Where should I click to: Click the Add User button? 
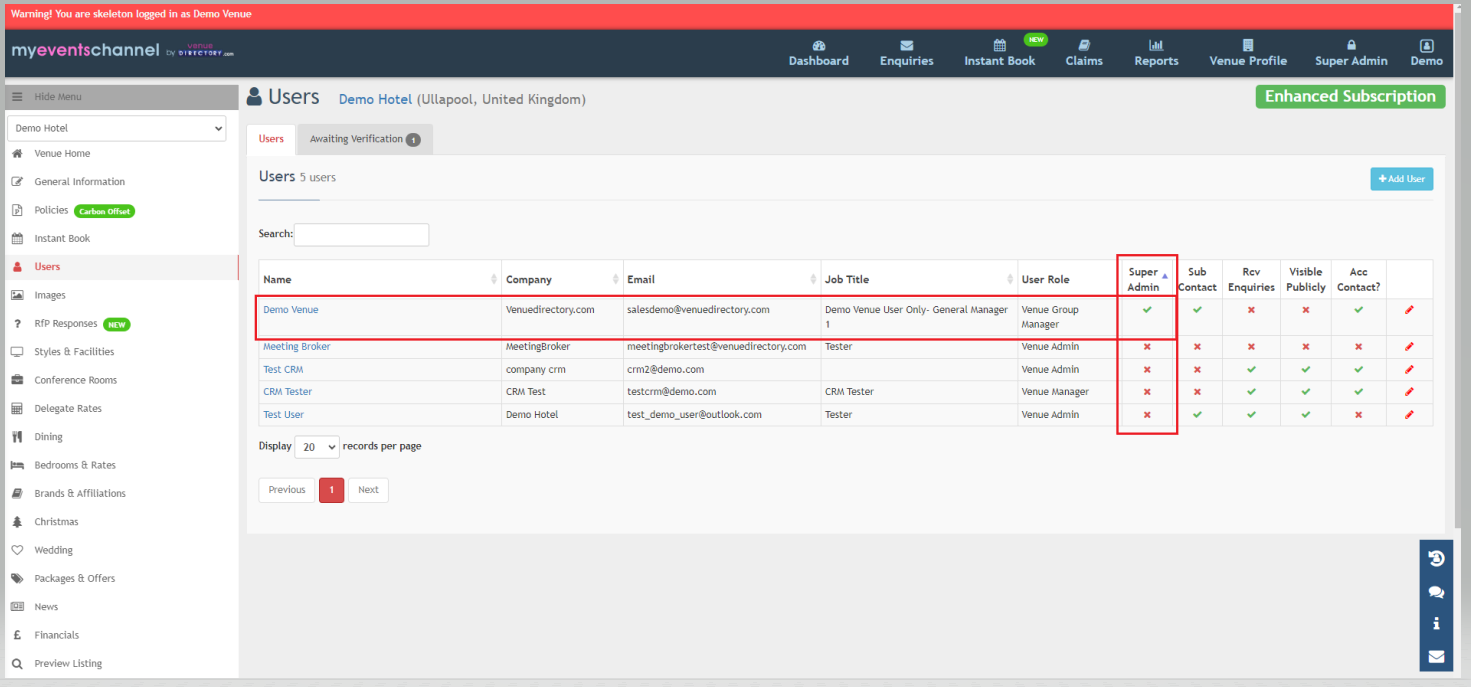[x=1401, y=179]
